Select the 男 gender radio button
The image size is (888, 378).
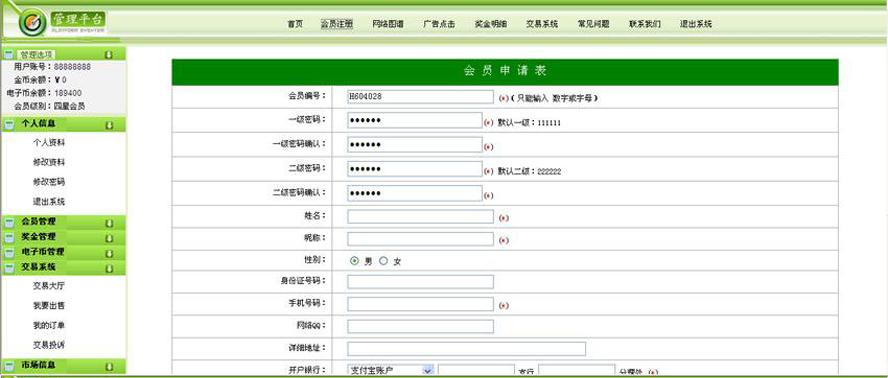(x=355, y=261)
